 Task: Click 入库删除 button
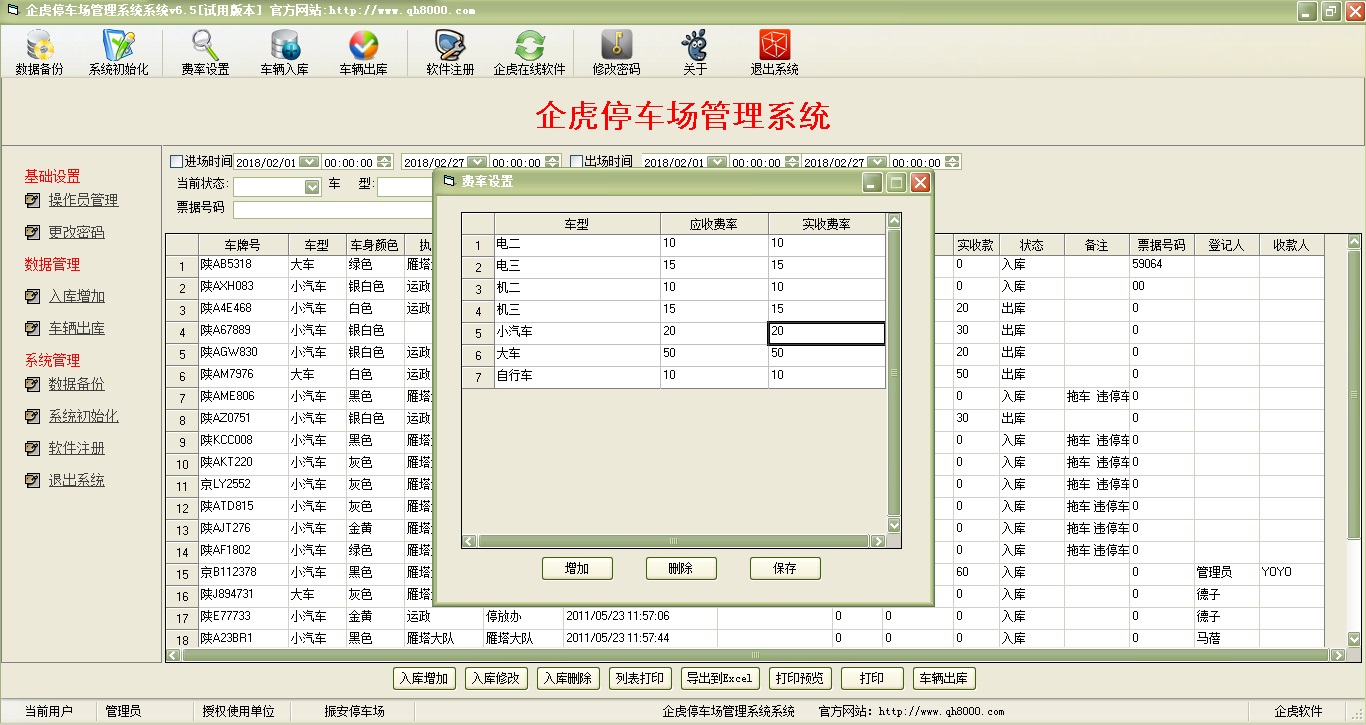(x=568, y=678)
